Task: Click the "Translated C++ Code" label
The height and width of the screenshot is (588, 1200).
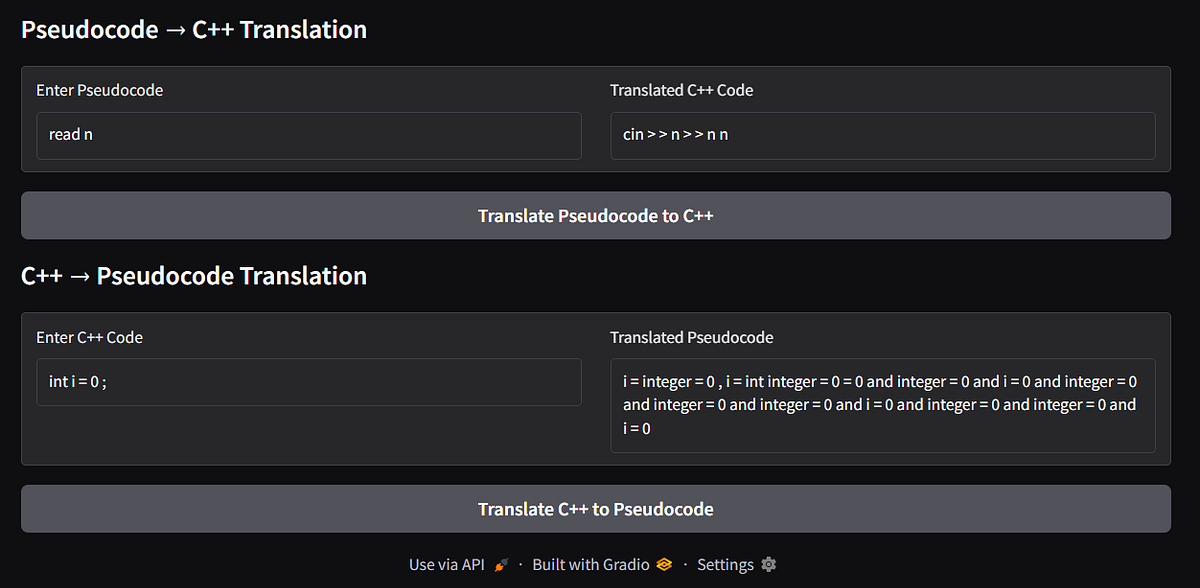Action: click(681, 90)
